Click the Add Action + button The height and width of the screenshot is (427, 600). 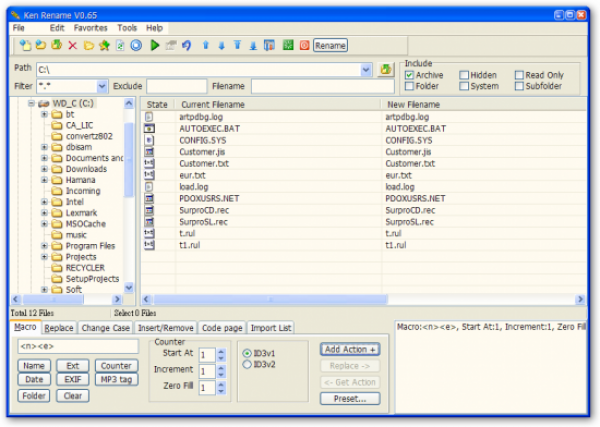click(x=350, y=349)
